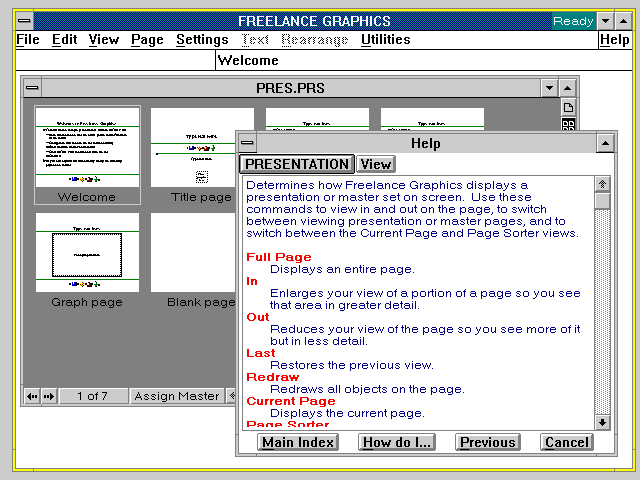
Task: Open Freelance Graphics control menu box
Action: pos(24,20)
